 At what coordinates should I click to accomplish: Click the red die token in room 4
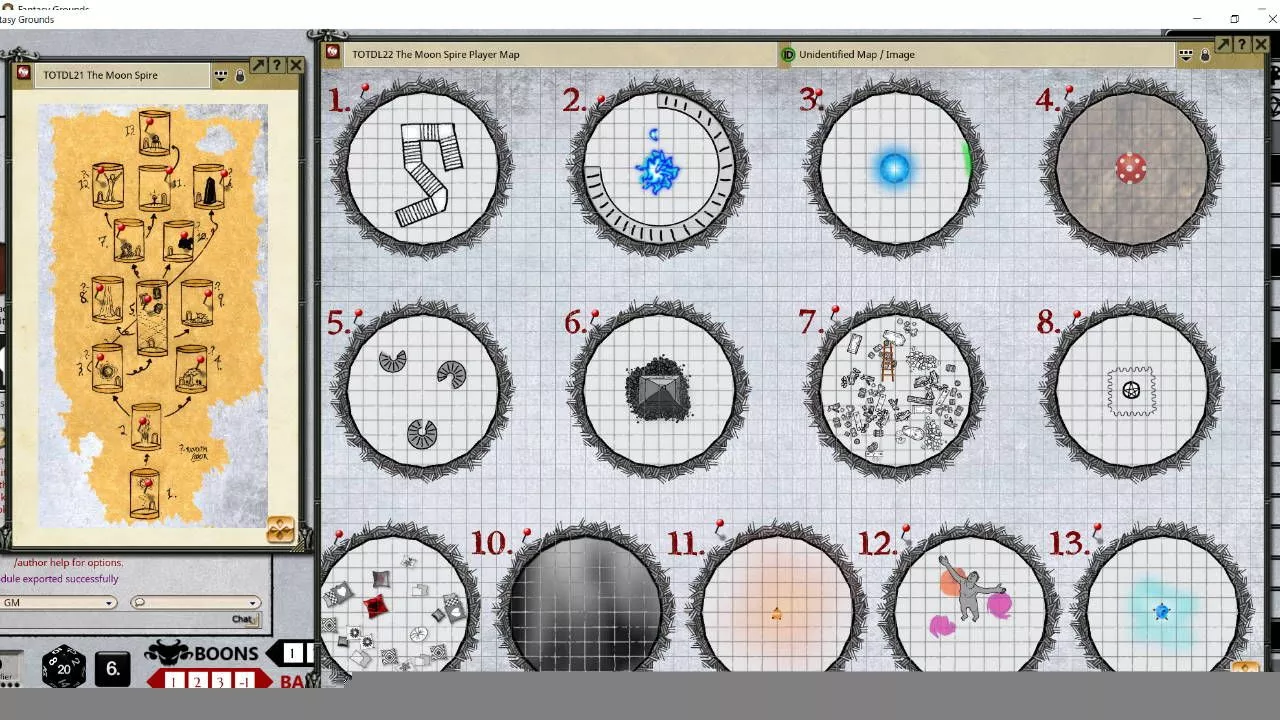1131,168
